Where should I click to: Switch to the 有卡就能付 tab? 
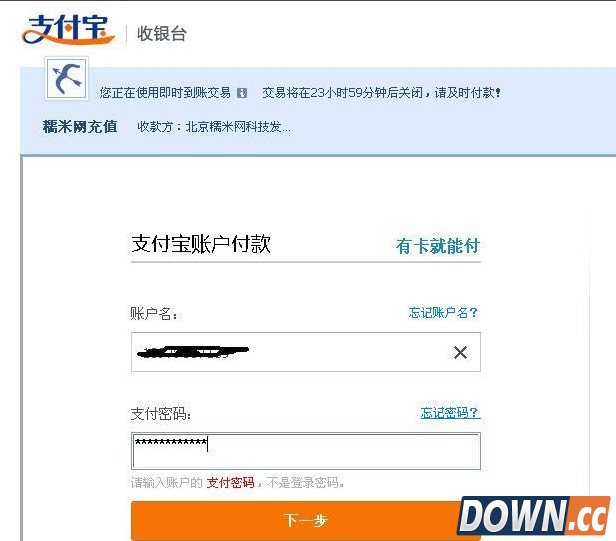[438, 246]
